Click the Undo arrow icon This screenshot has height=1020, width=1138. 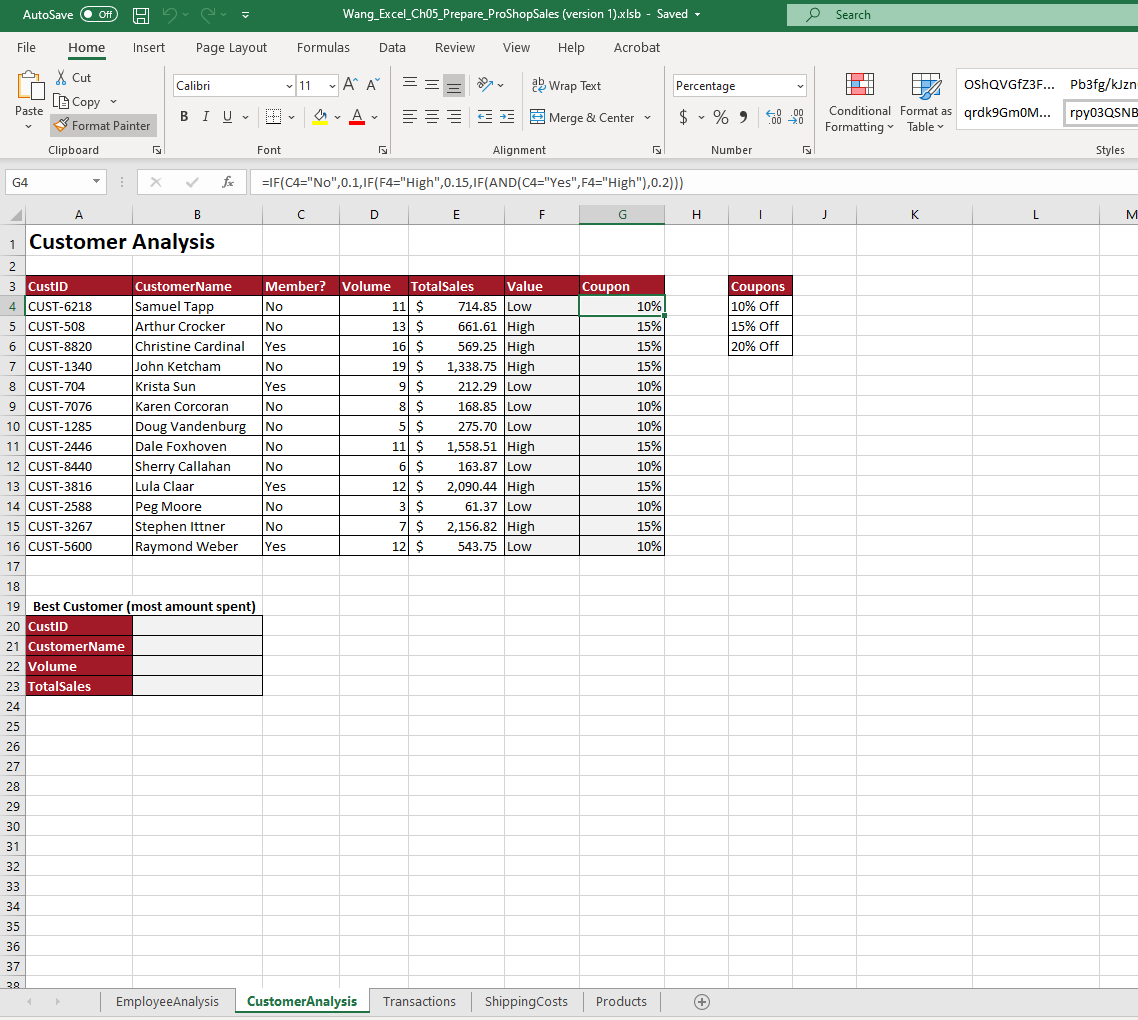[x=170, y=15]
